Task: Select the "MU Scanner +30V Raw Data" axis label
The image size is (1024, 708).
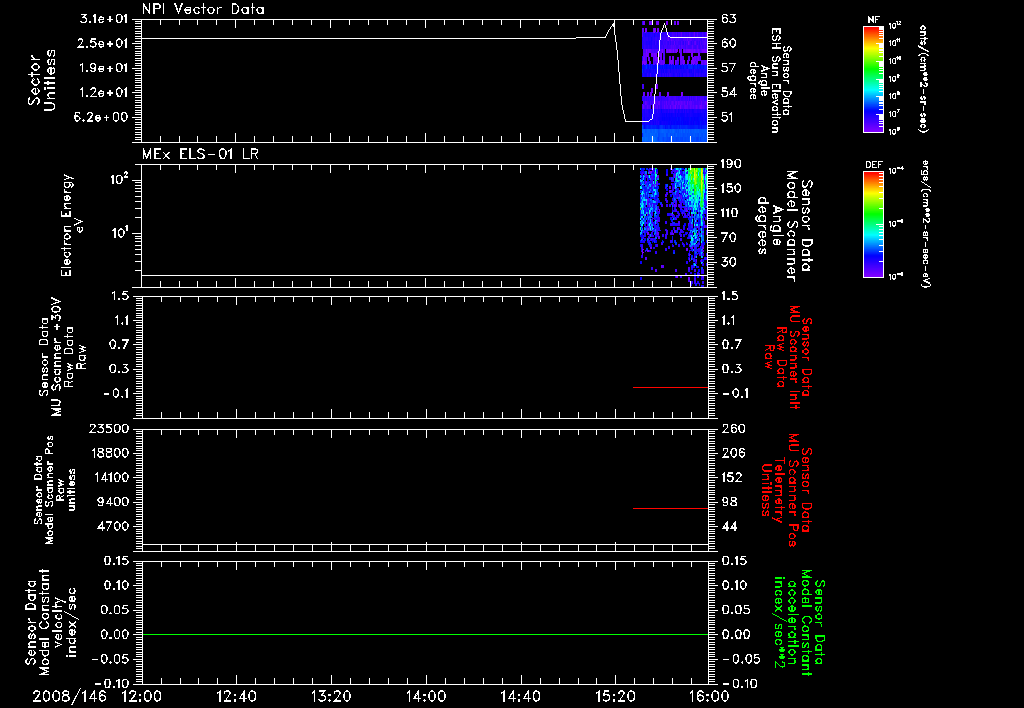Action: click(62, 357)
